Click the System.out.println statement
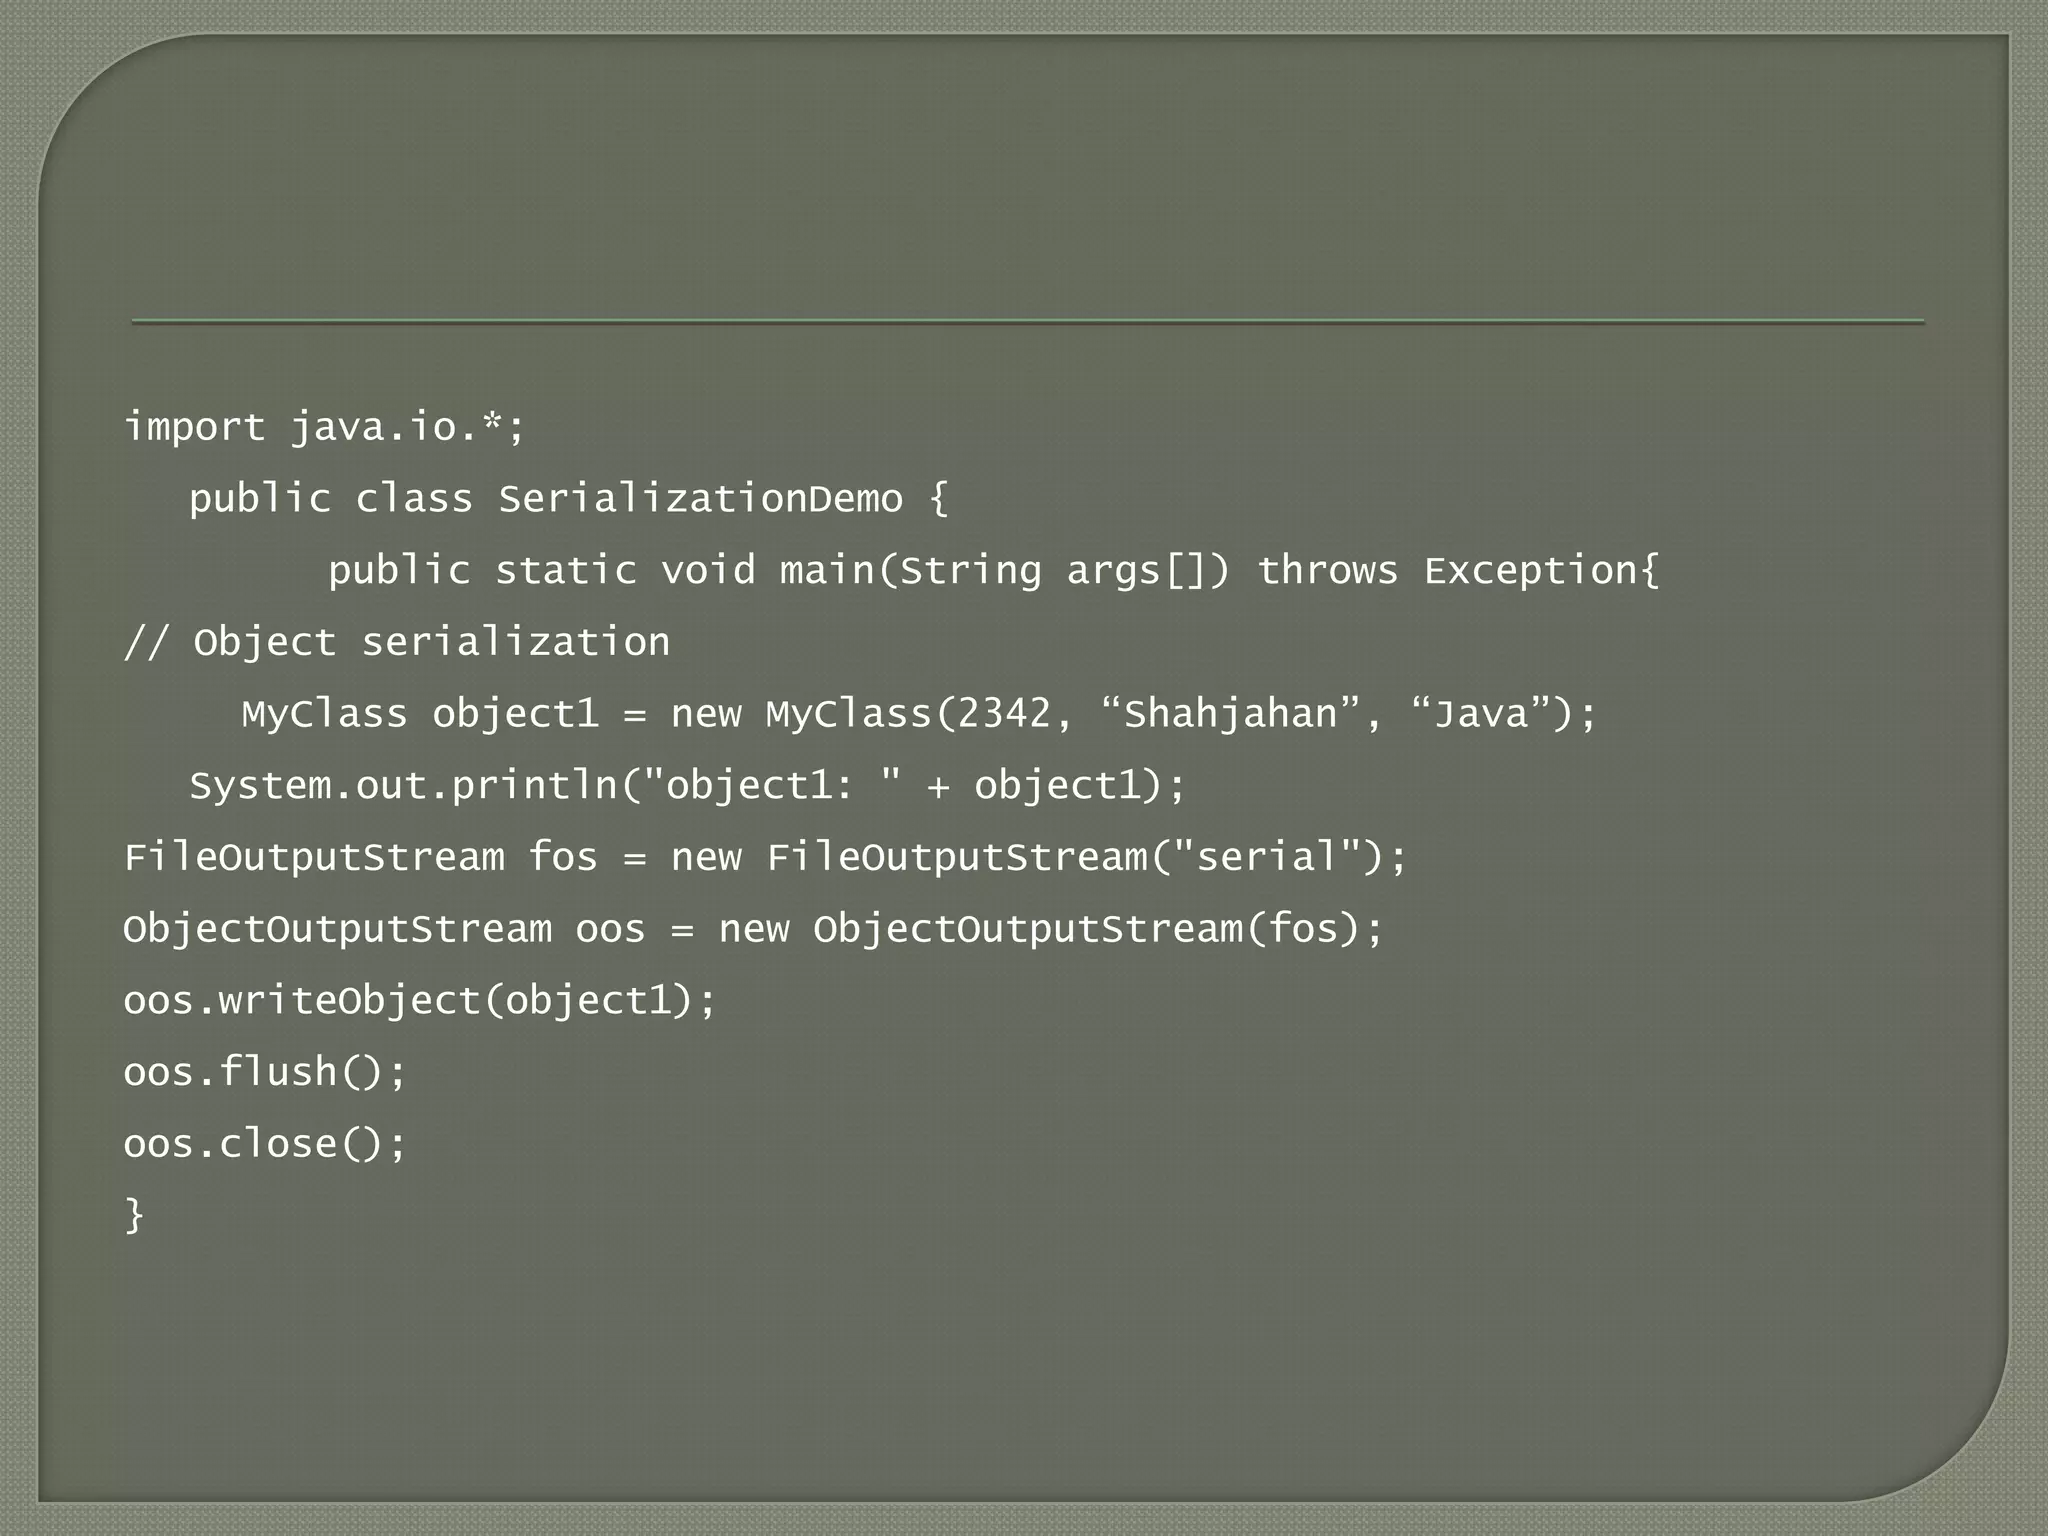 coord(687,785)
